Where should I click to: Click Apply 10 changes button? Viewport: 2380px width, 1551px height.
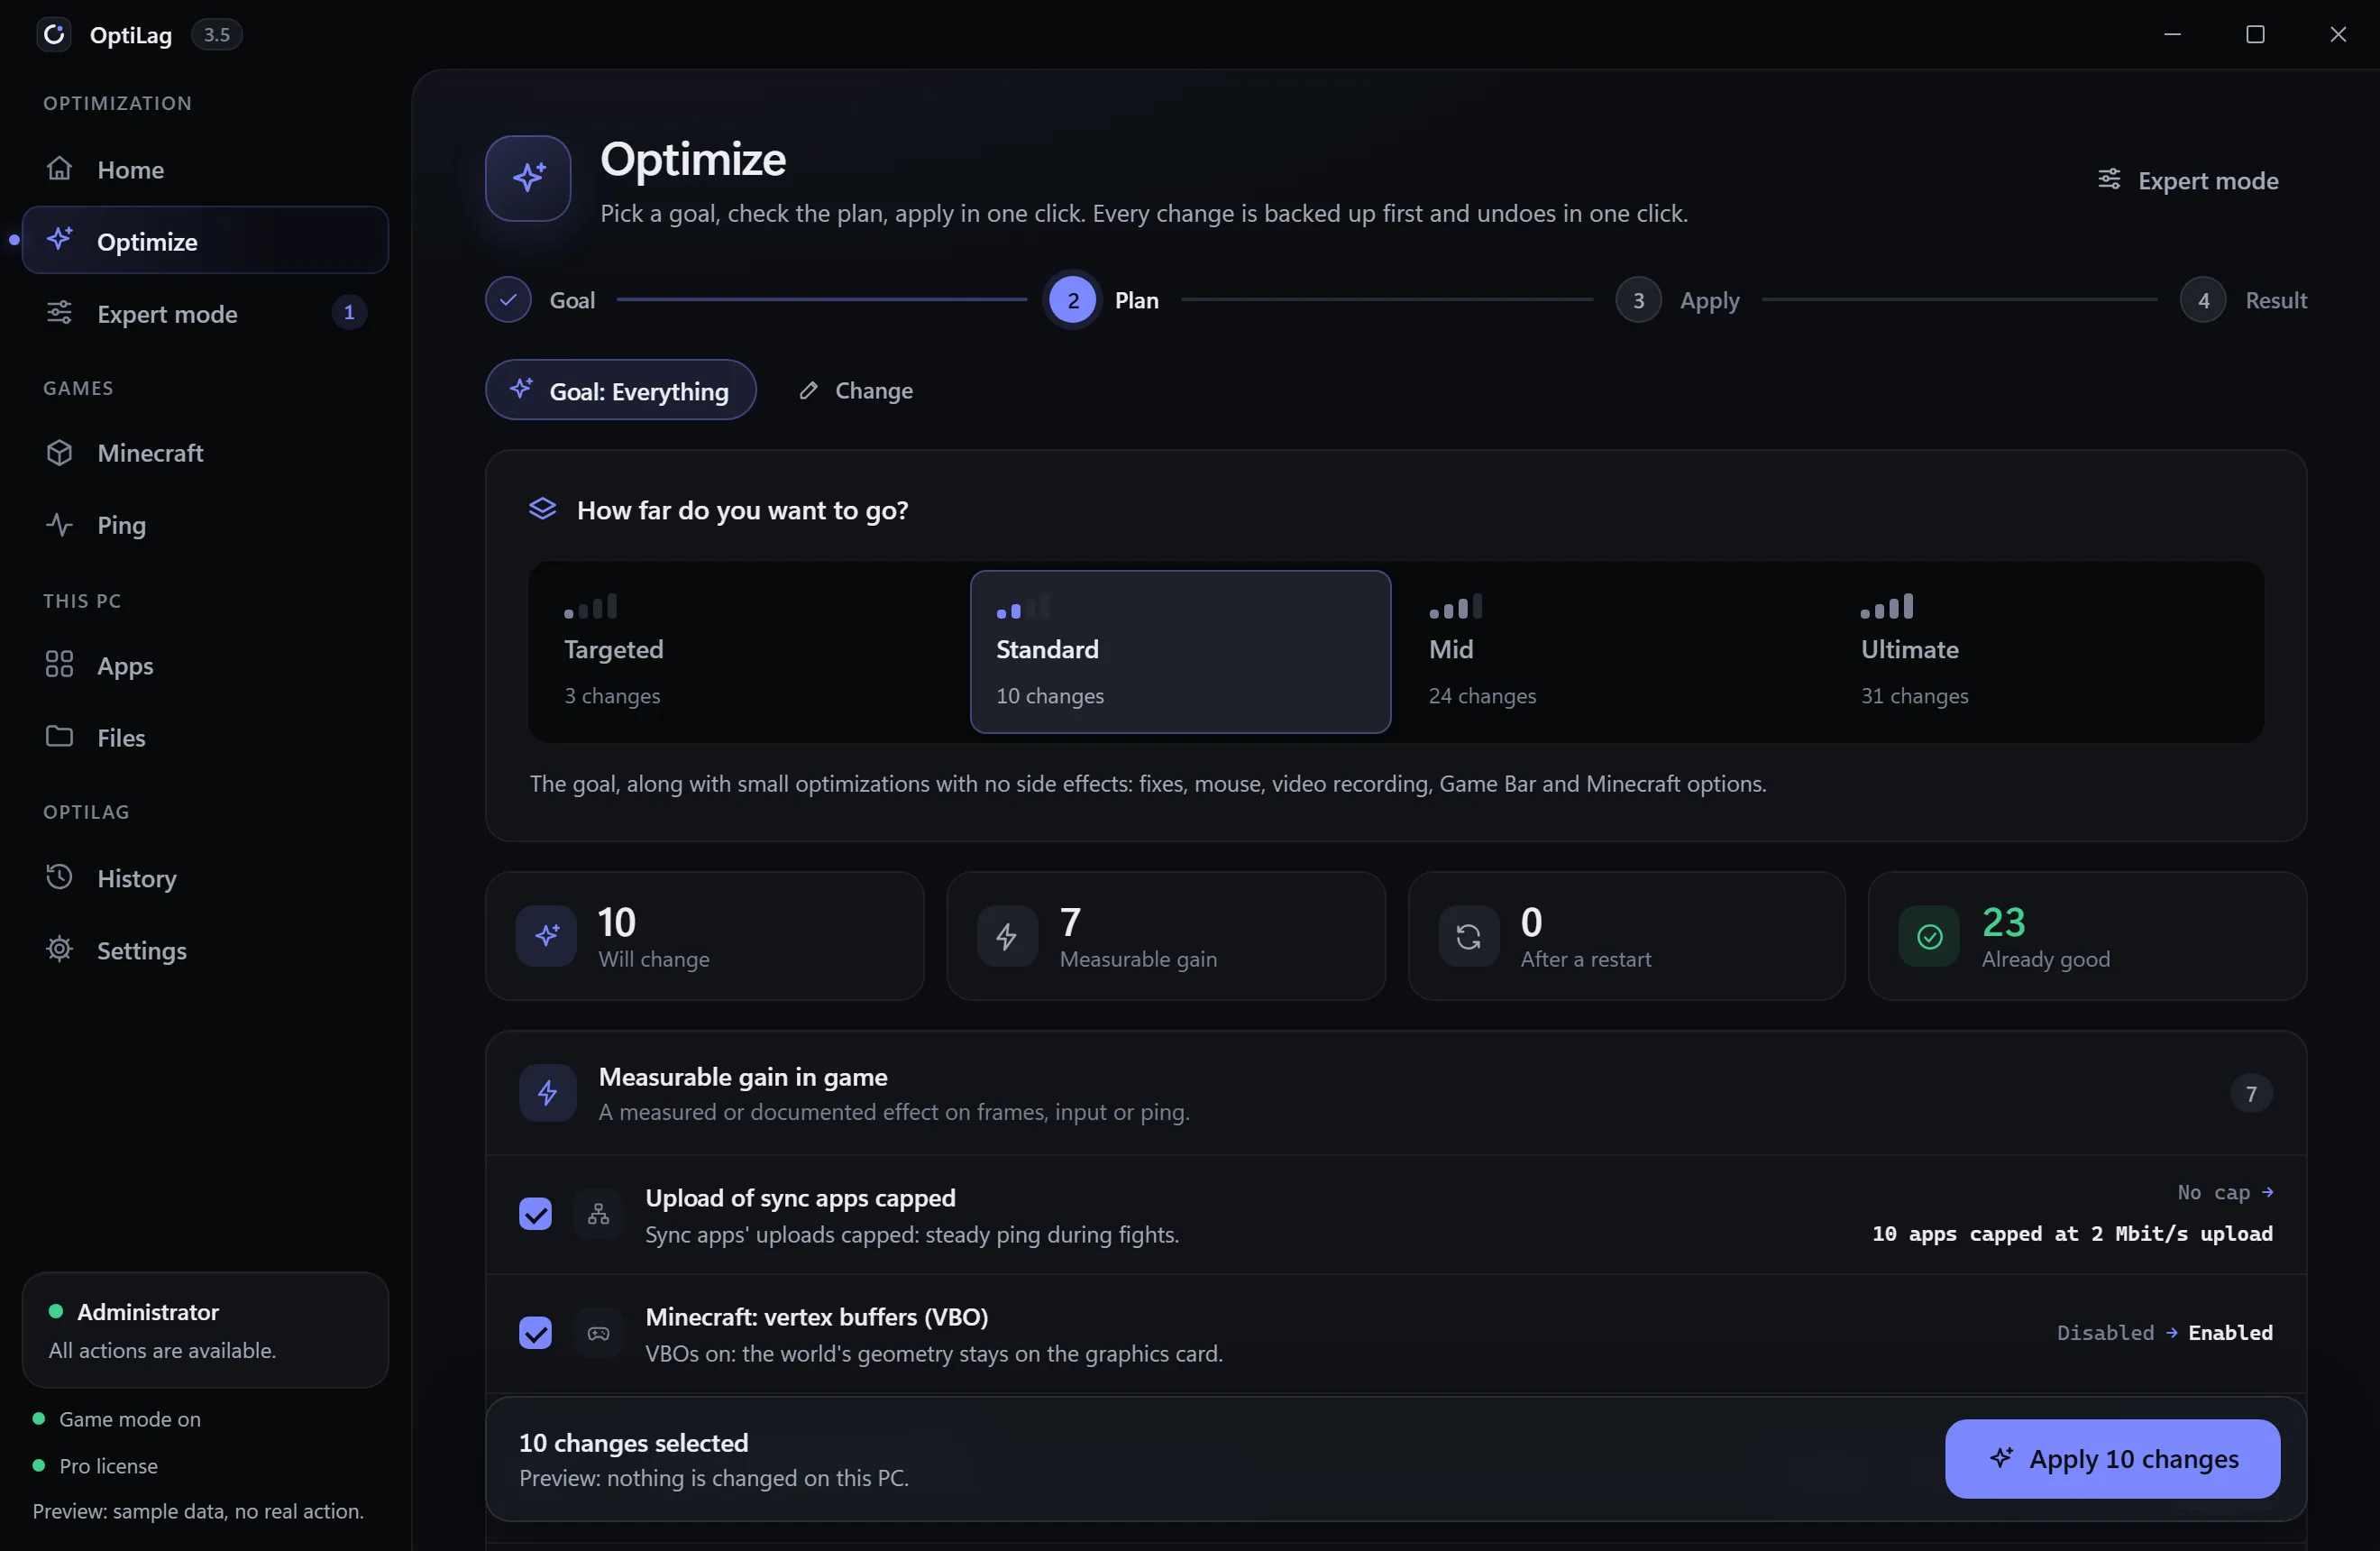coord(2112,1459)
